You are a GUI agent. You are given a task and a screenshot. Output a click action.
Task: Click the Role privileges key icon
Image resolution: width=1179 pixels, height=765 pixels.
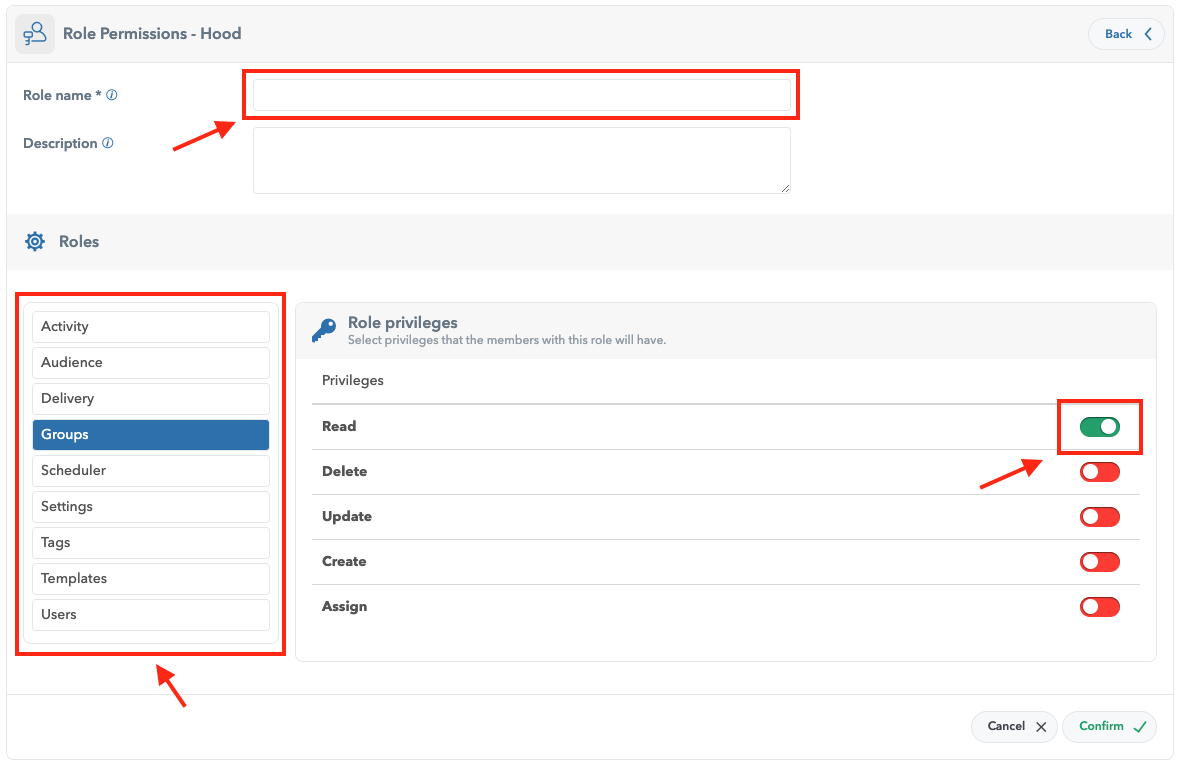coord(323,331)
